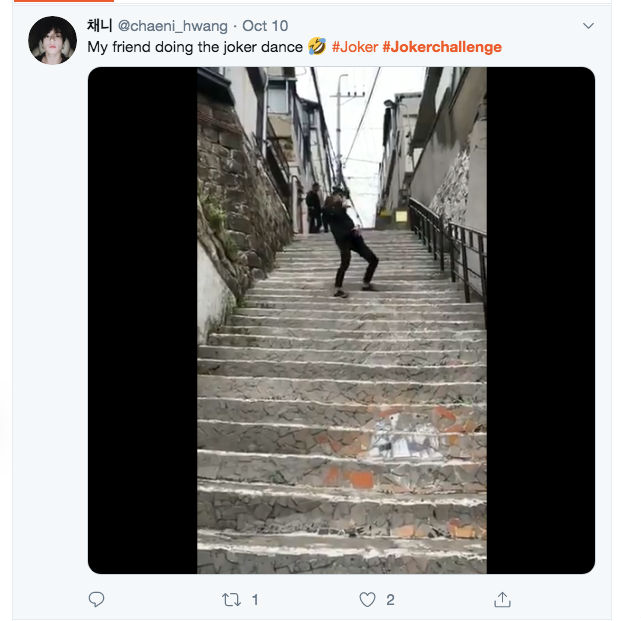This screenshot has width=641, height=621.
Task: Click the retweet count number 1
Action: point(255,599)
